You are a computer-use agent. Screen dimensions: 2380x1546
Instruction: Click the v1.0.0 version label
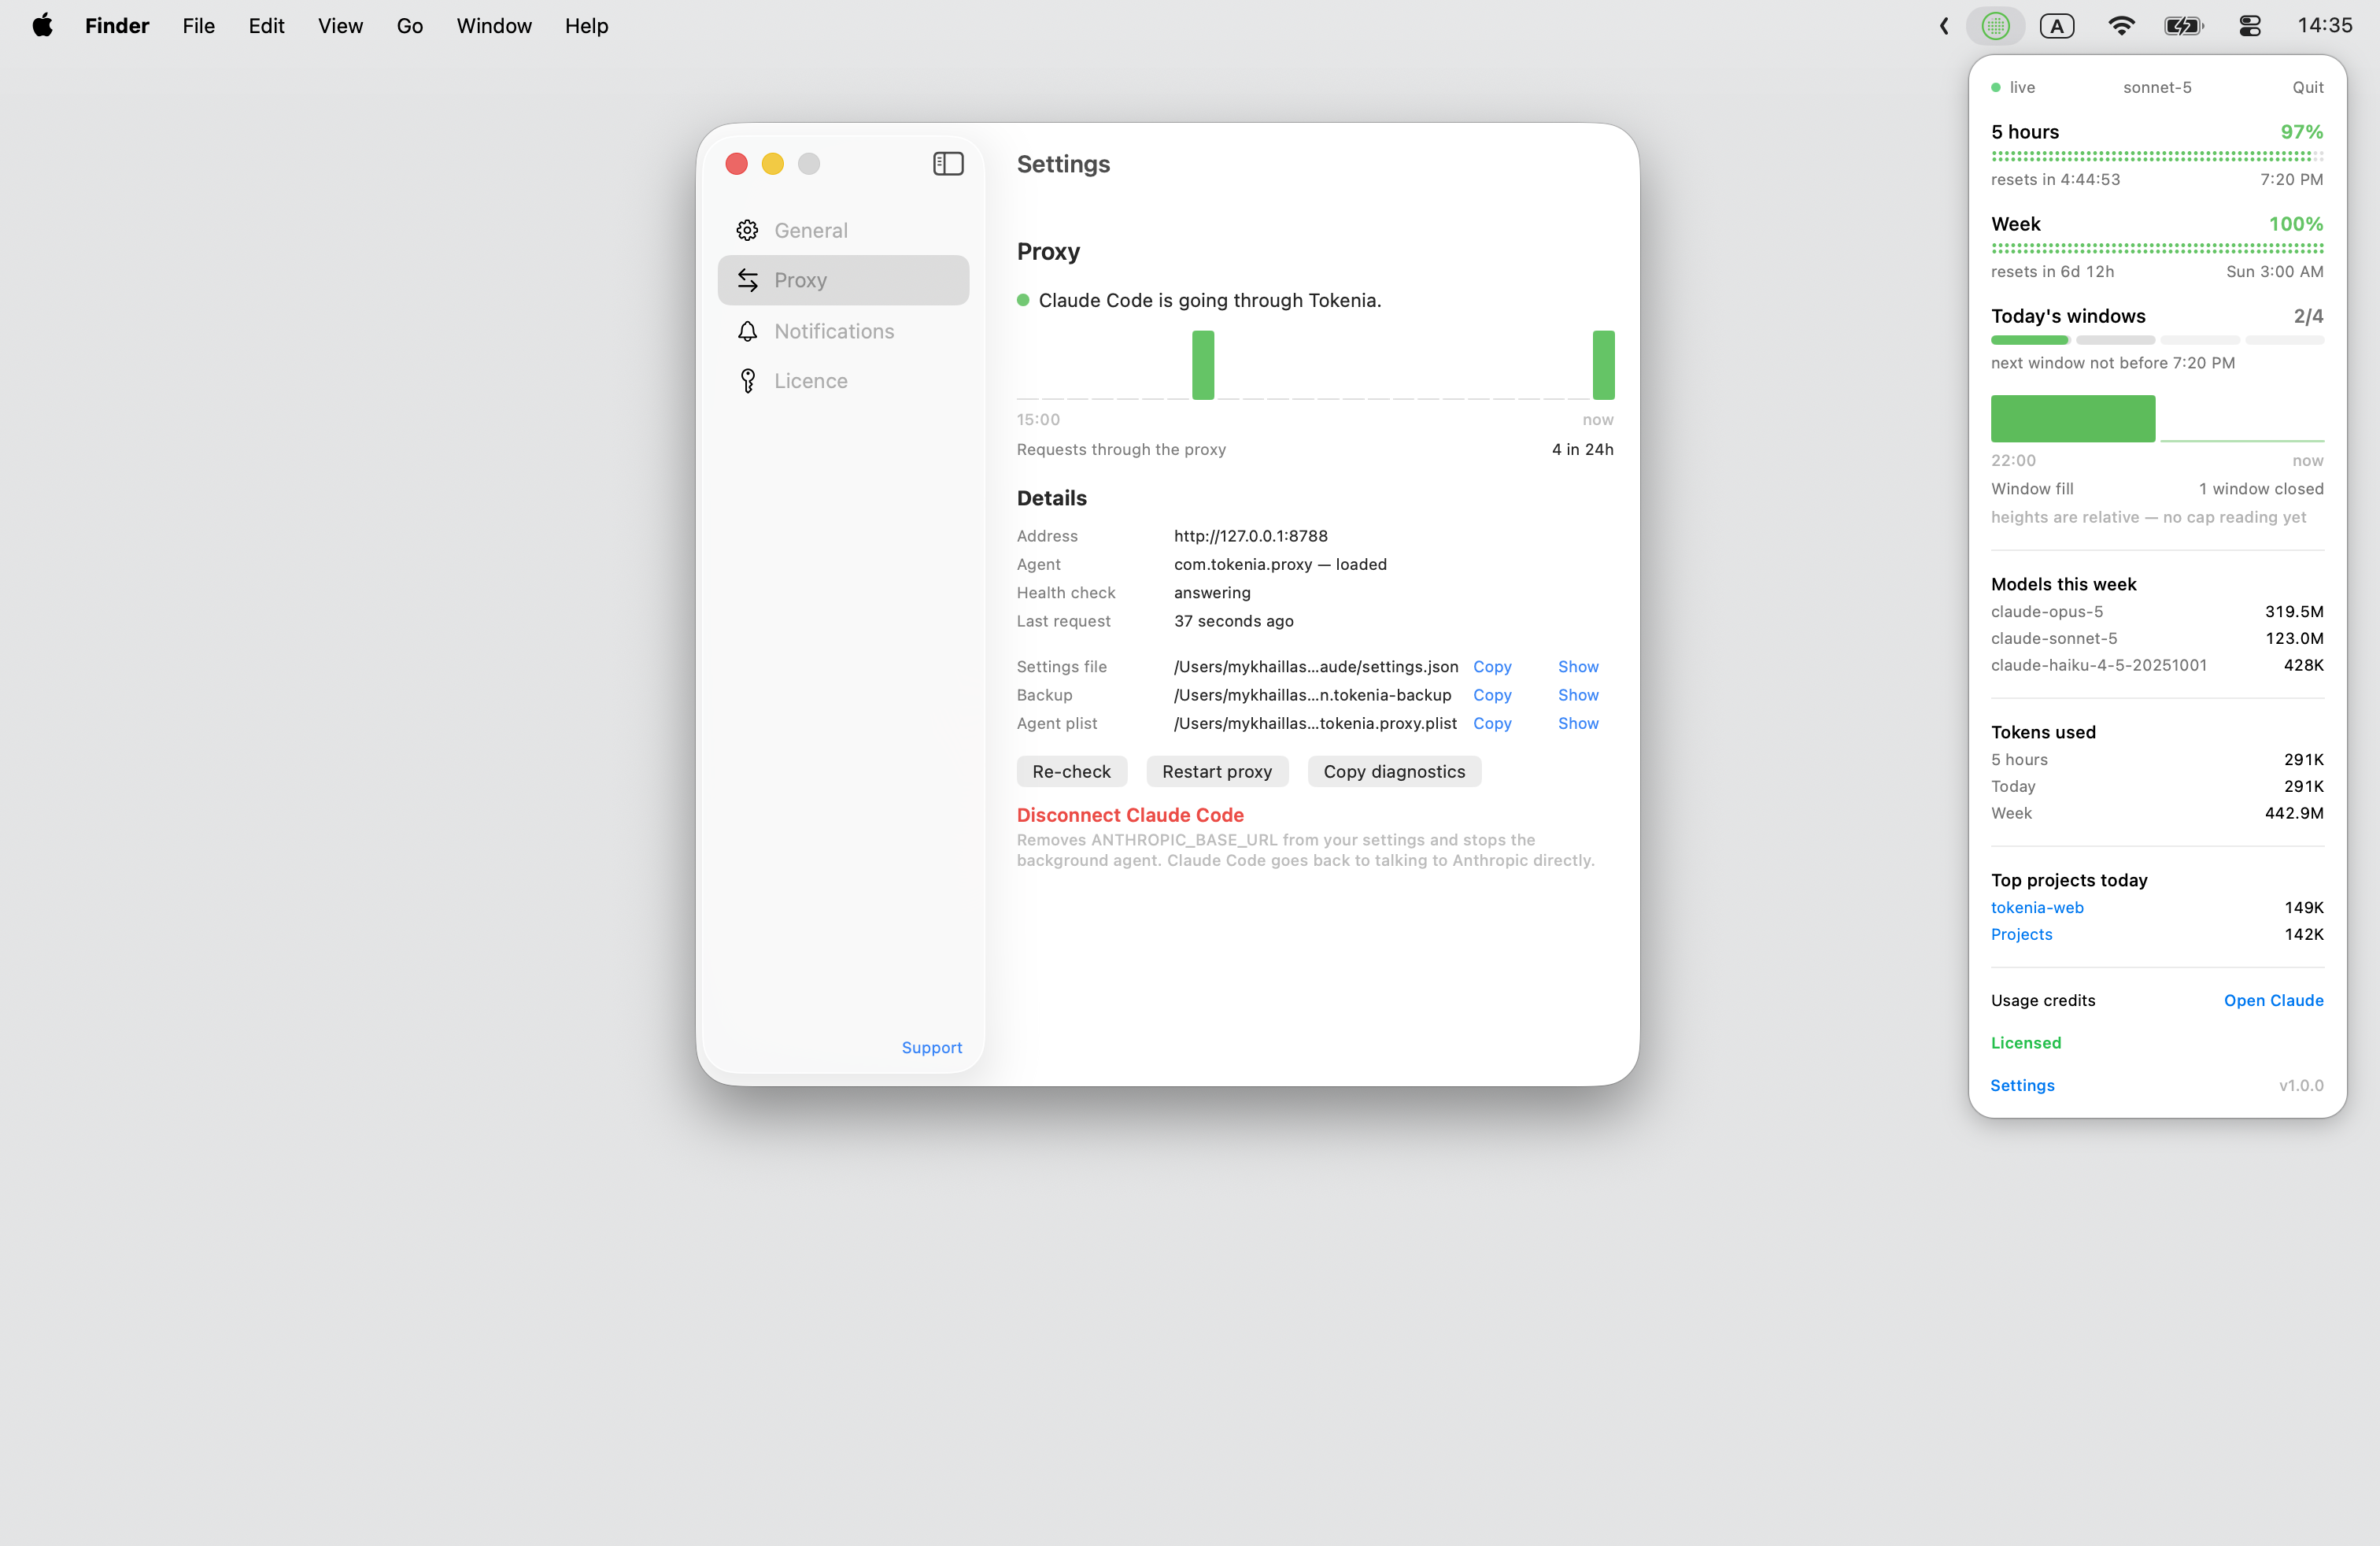2301,1085
